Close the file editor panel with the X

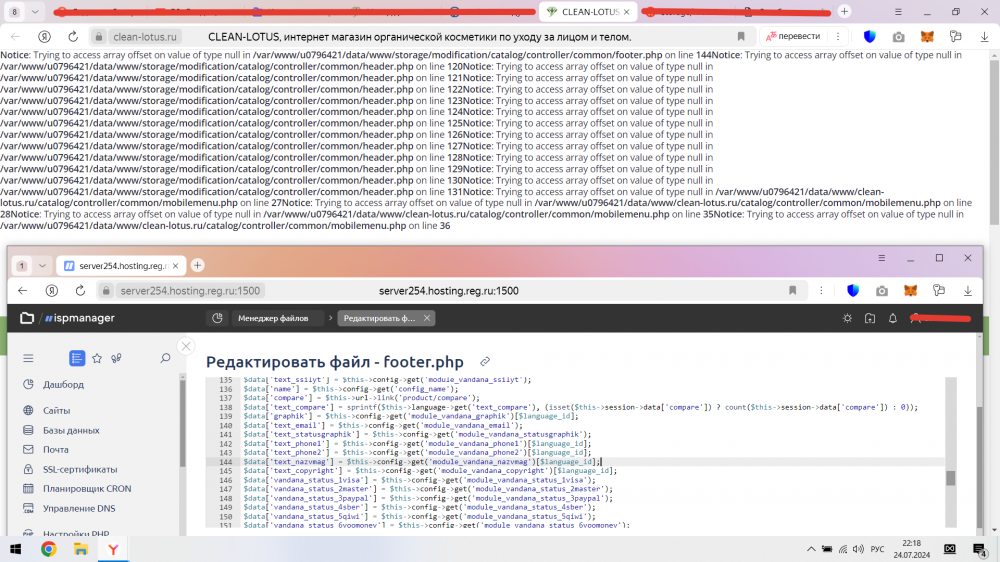pyautogui.click(x=186, y=346)
